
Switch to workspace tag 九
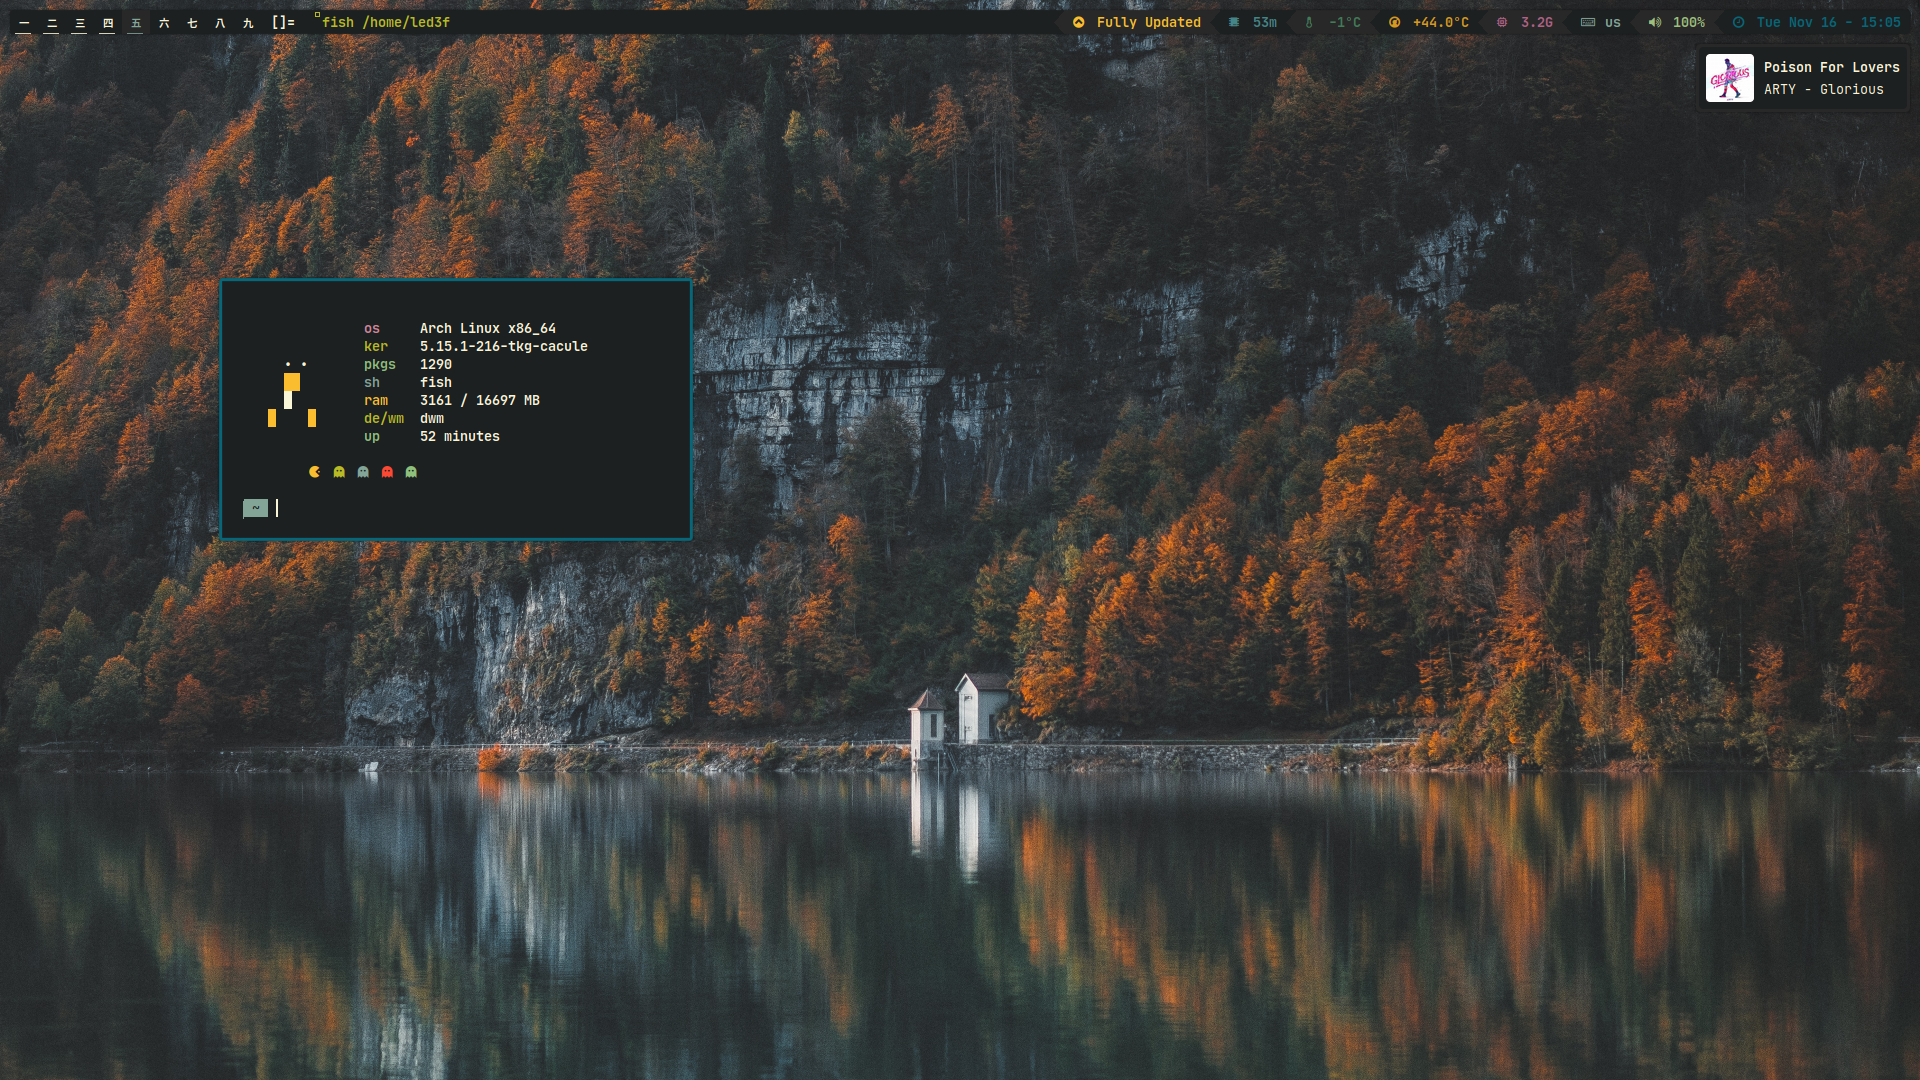pyautogui.click(x=248, y=22)
